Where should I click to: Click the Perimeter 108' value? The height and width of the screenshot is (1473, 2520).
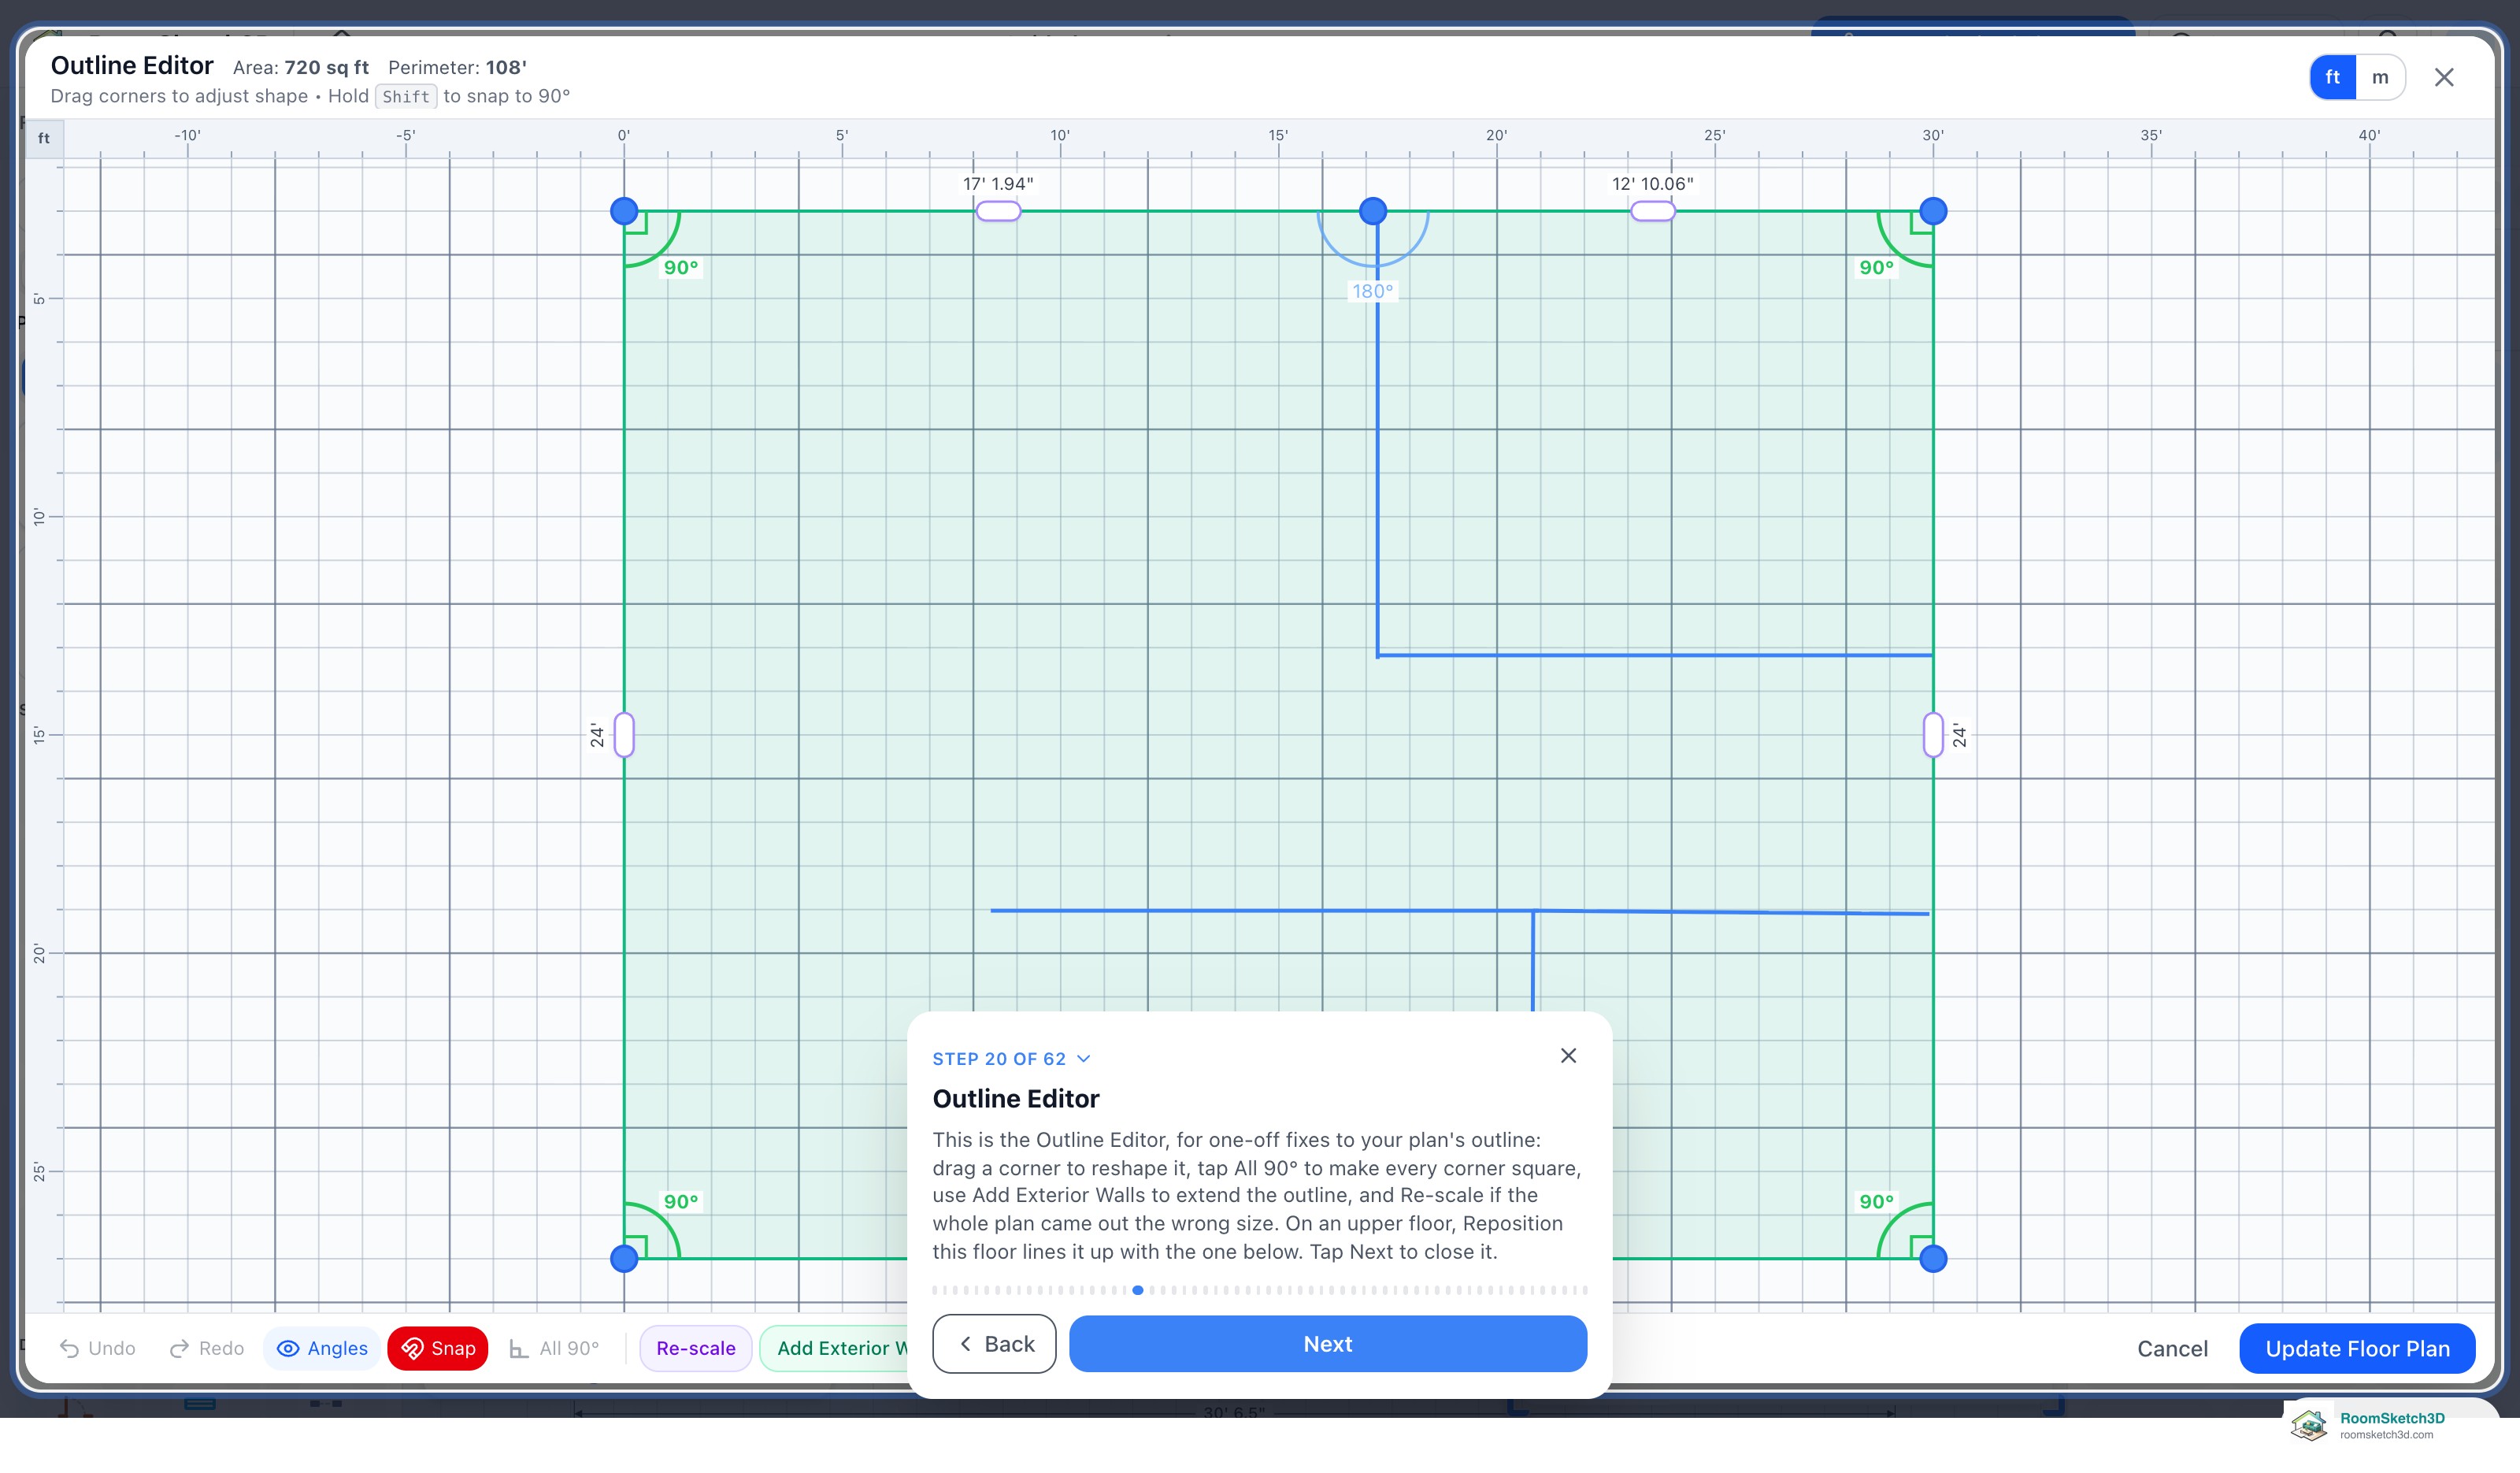506,67
